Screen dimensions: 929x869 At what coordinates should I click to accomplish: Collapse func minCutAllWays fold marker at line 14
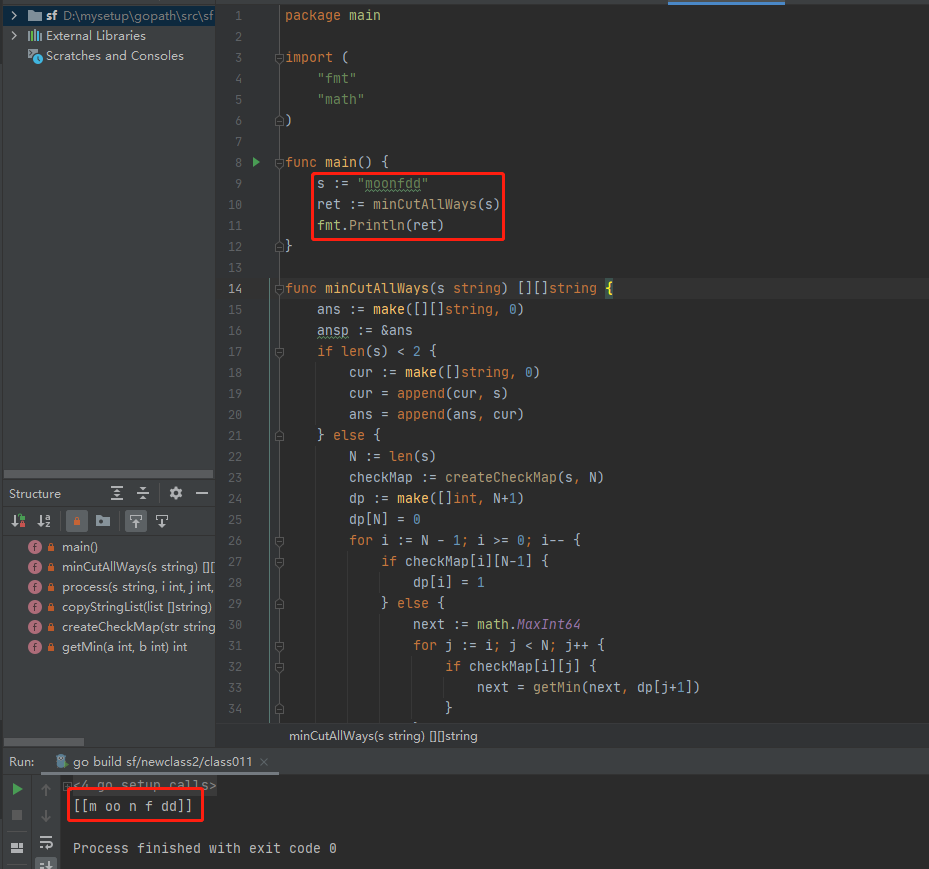(279, 289)
